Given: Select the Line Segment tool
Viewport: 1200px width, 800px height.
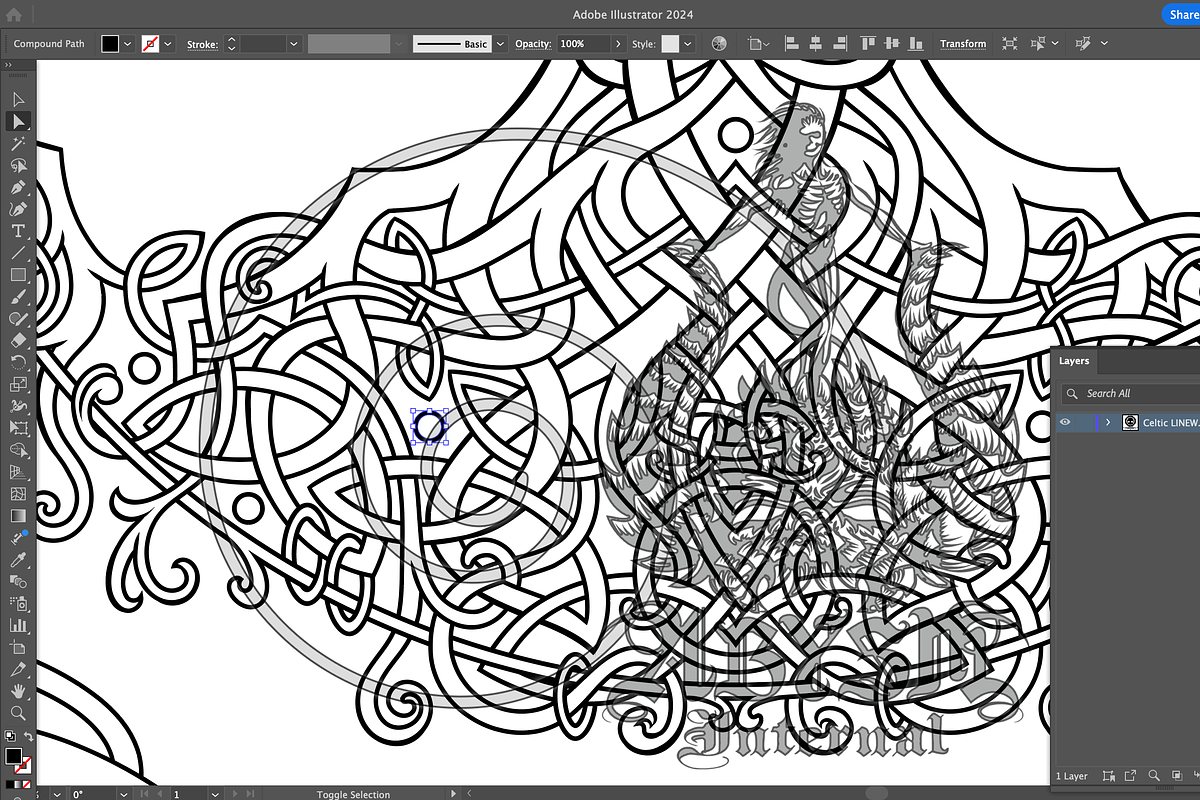Looking at the screenshot, I should (18, 253).
